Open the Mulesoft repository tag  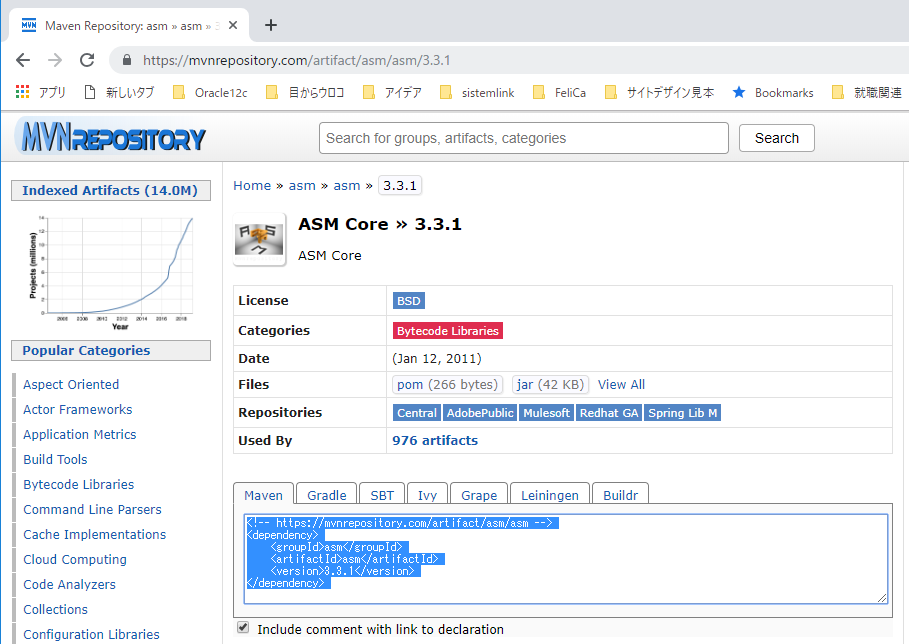pos(546,413)
